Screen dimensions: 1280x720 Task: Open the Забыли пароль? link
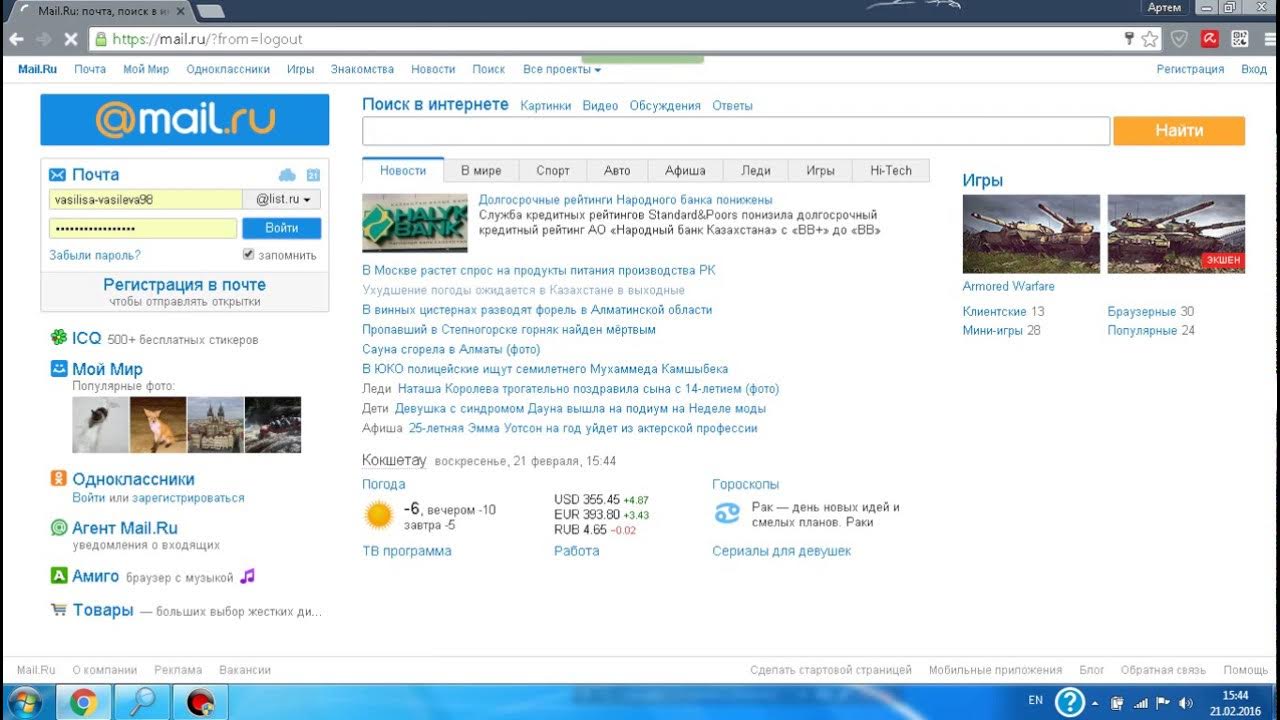coord(95,255)
